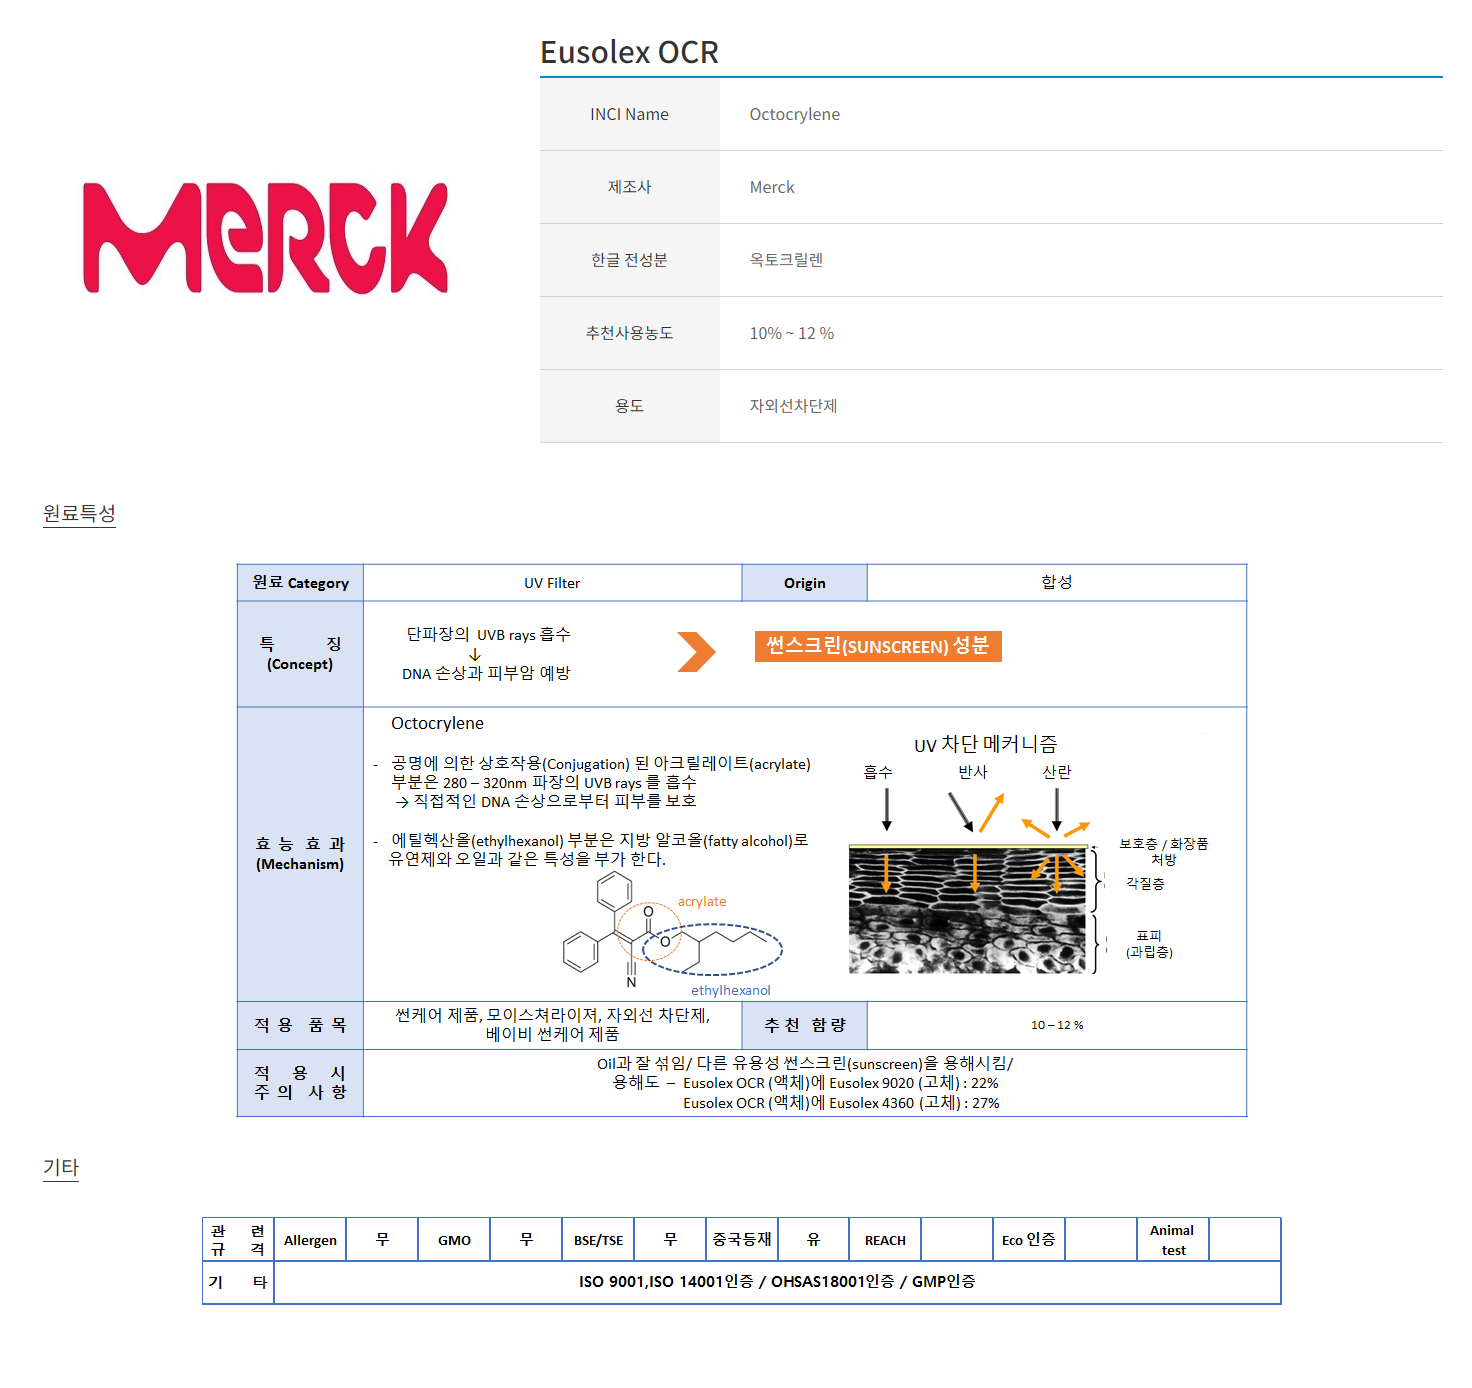Viewport: 1472px width, 1388px height.
Task: Click the 추천사용농도 label cell
Action: [629, 333]
